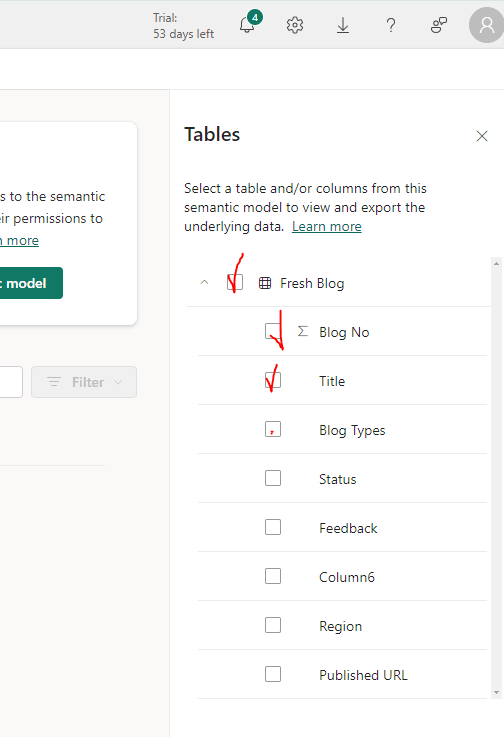This screenshot has height=737, width=504.
Task: Open the Learn more link in Tables
Action: coord(326,227)
